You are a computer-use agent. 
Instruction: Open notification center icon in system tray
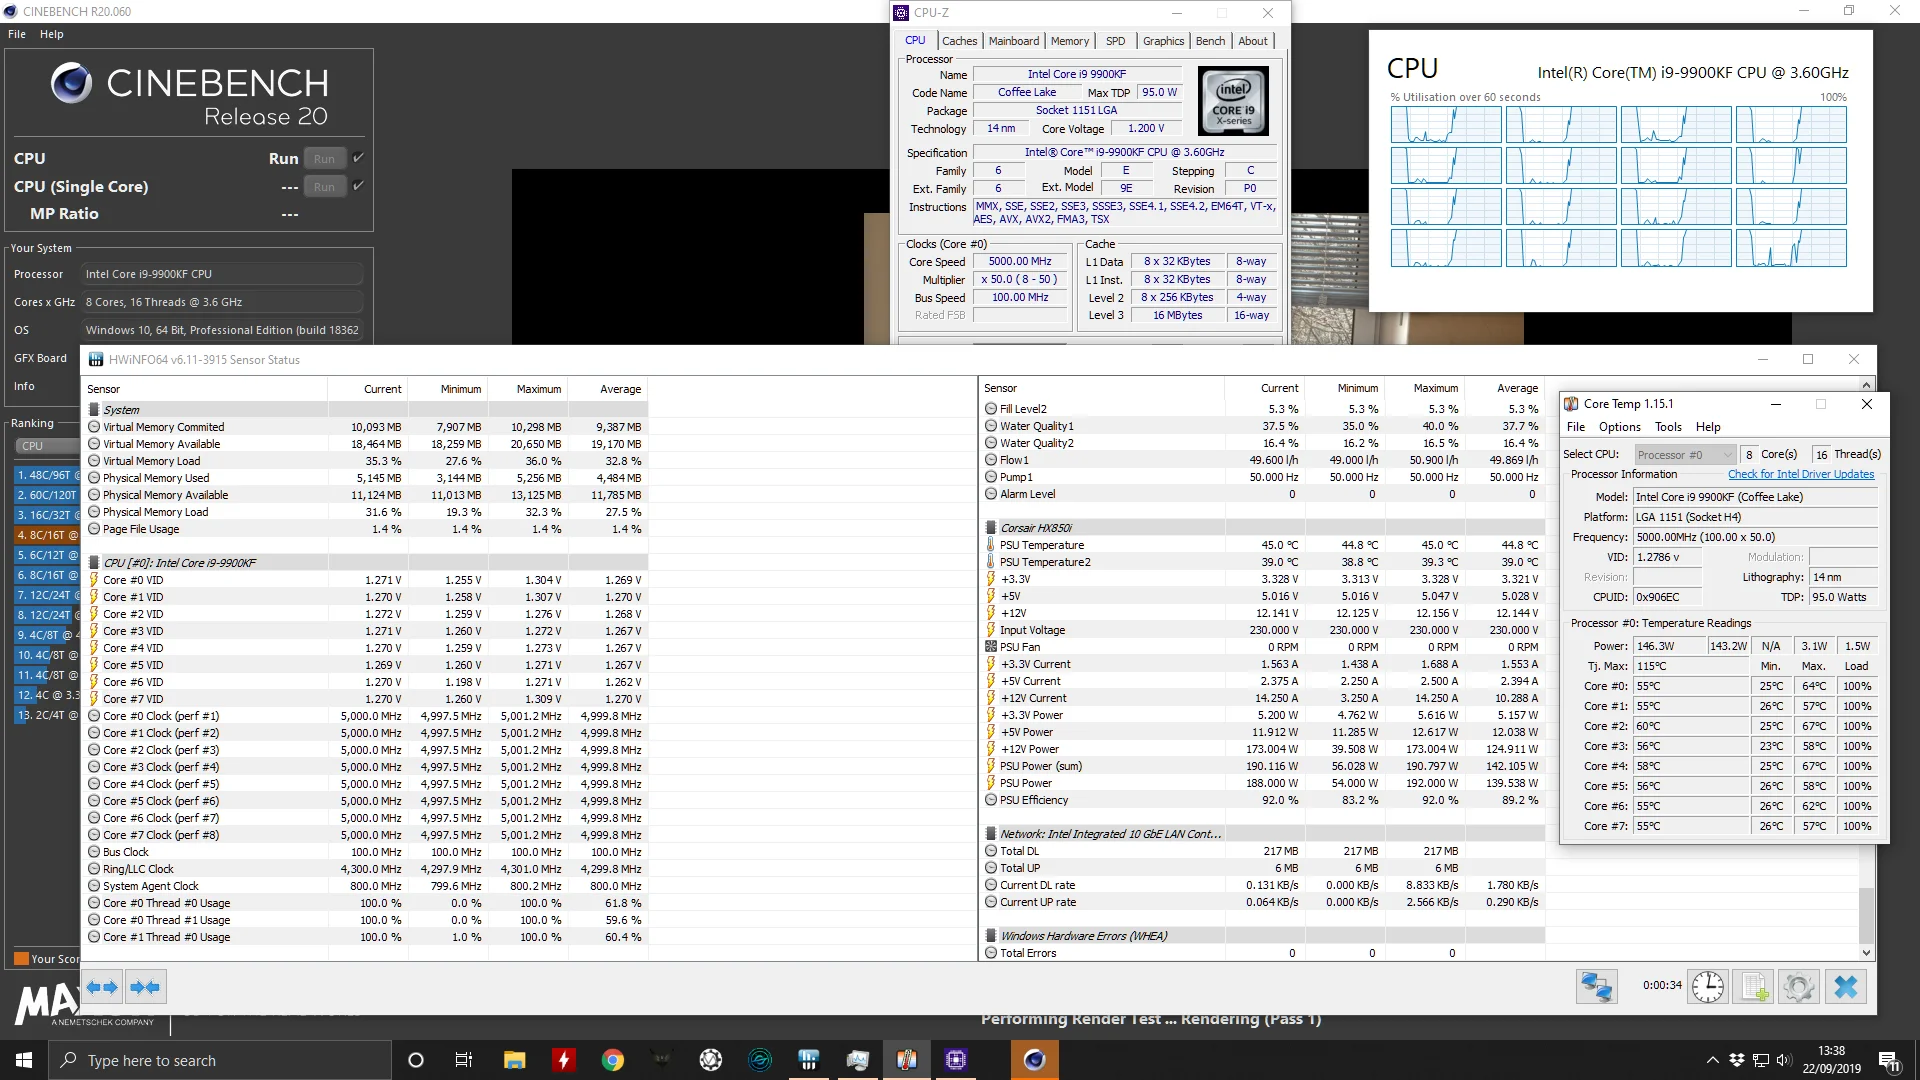click(1889, 1061)
